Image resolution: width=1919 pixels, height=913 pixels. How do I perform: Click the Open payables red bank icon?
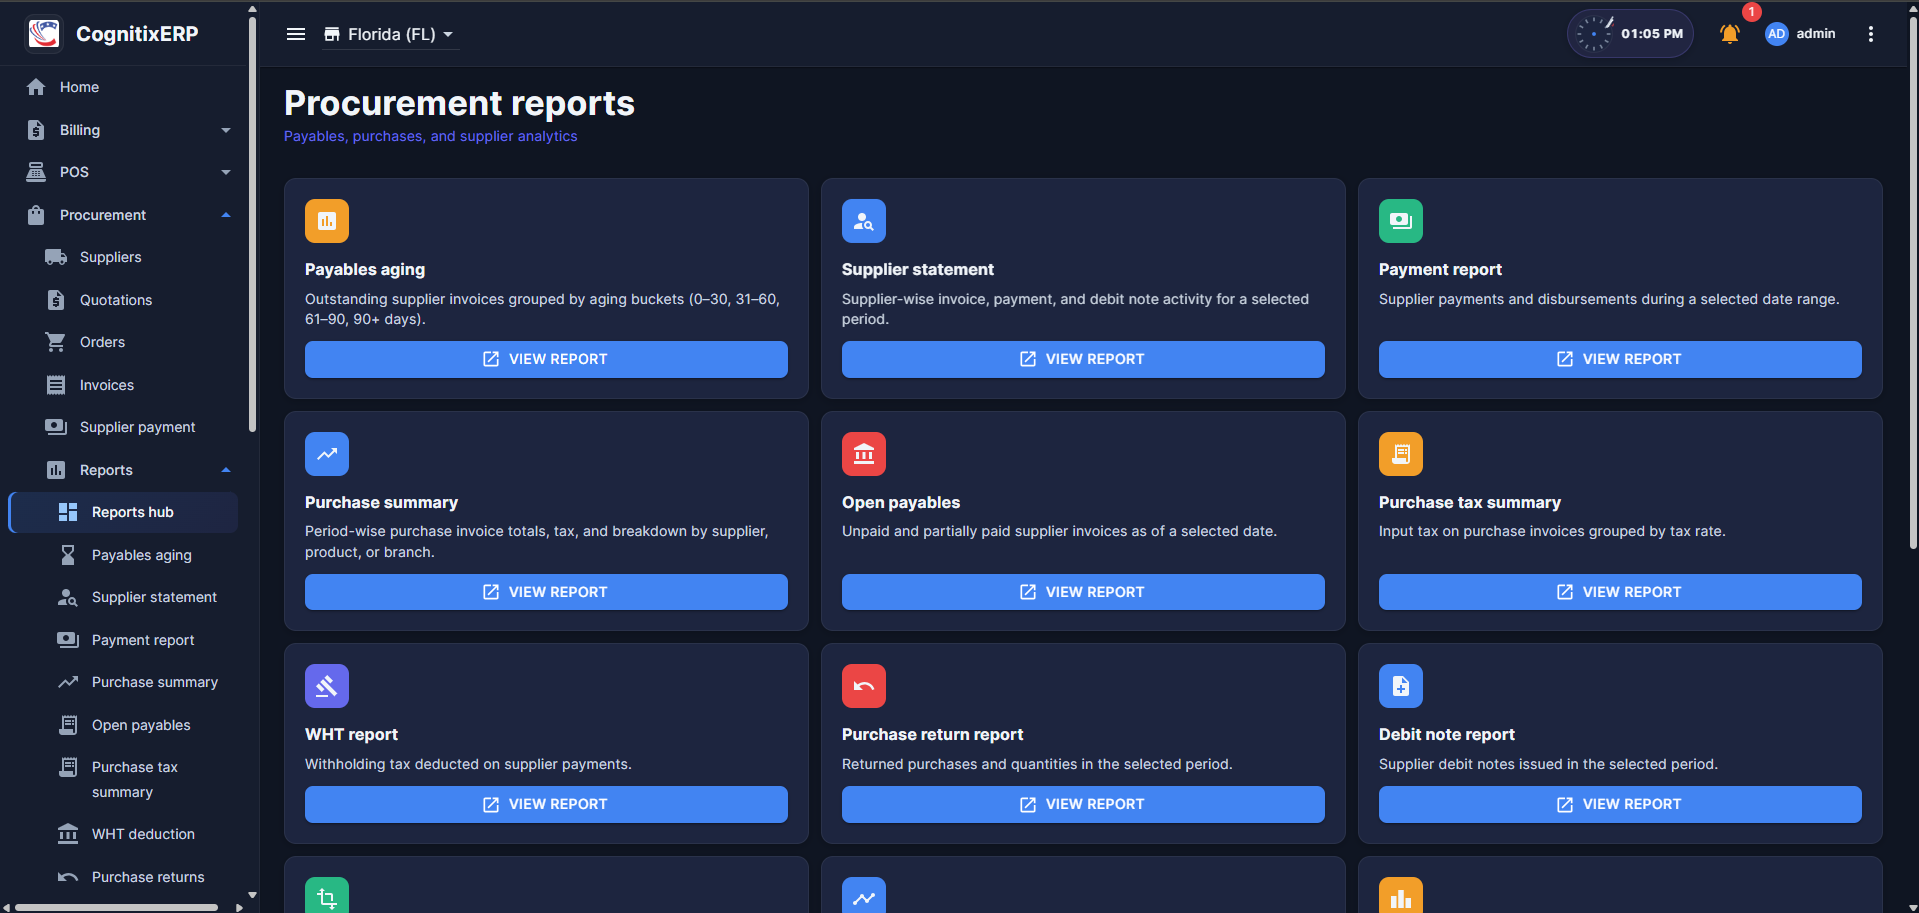pos(864,454)
